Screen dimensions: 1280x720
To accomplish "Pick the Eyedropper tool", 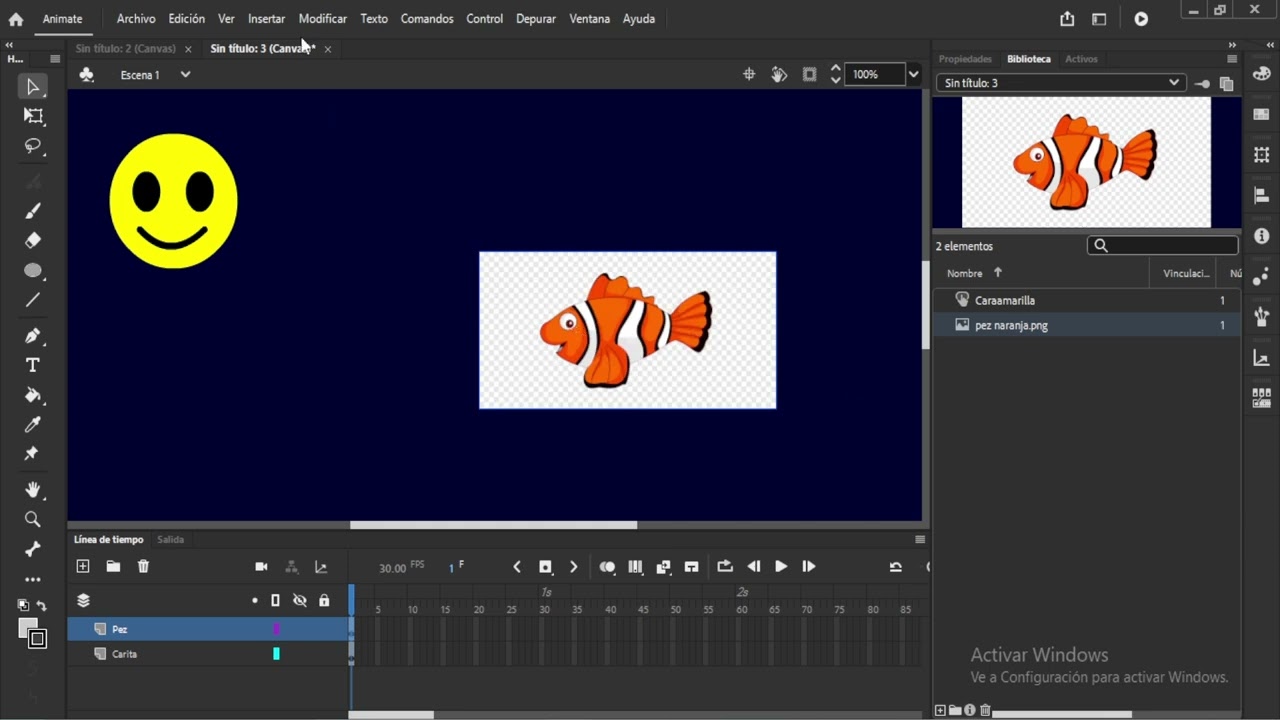I will pyautogui.click(x=33, y=425).
